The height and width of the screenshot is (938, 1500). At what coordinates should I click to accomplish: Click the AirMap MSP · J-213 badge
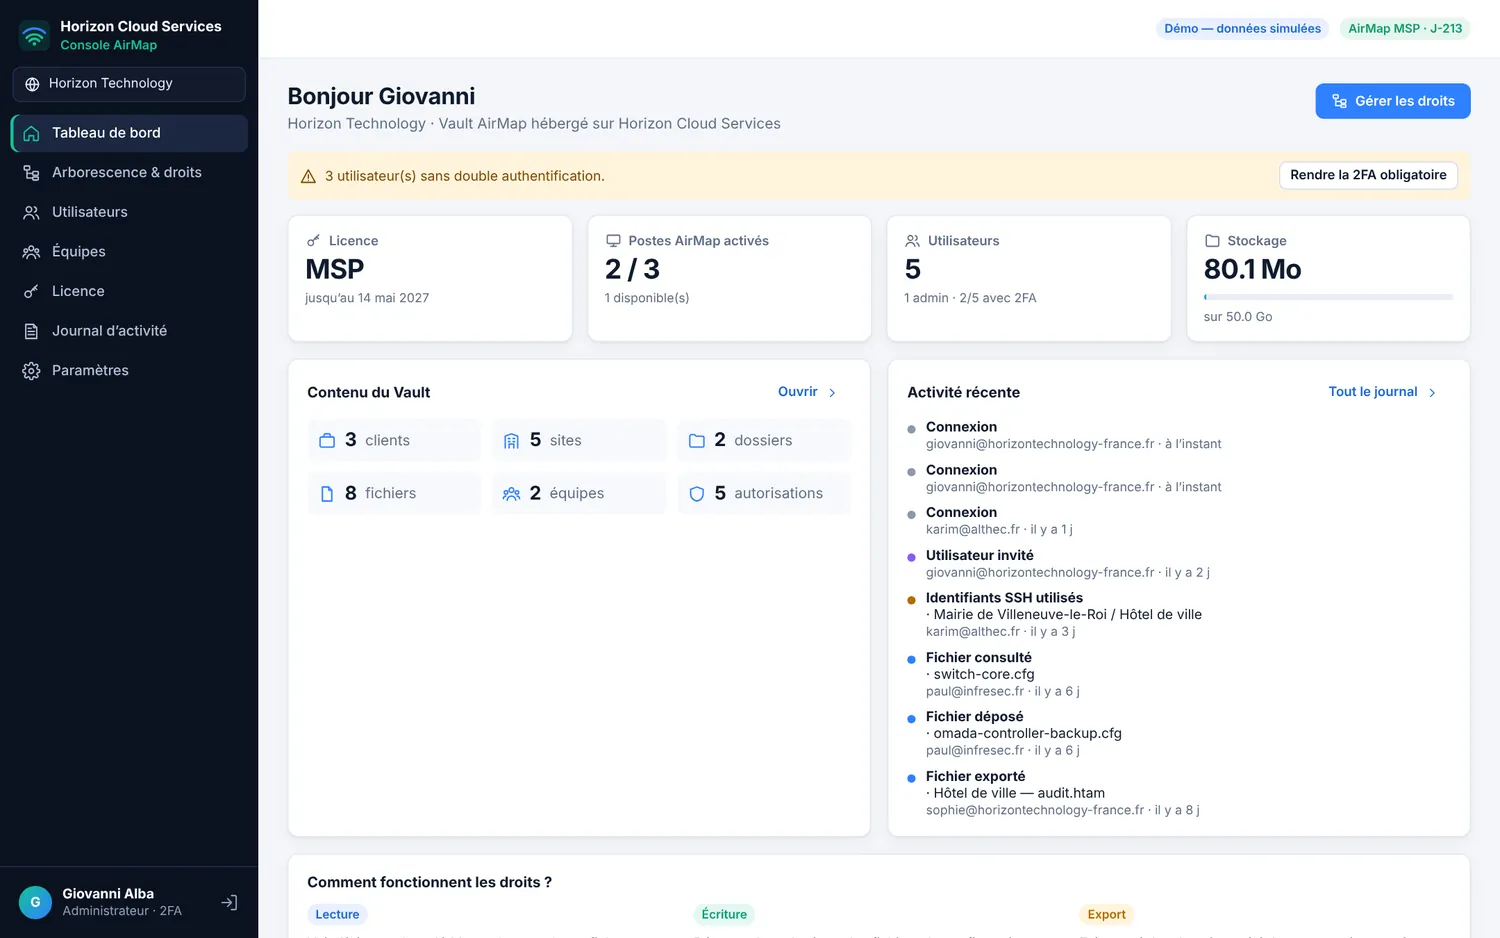click(1405, 29)
